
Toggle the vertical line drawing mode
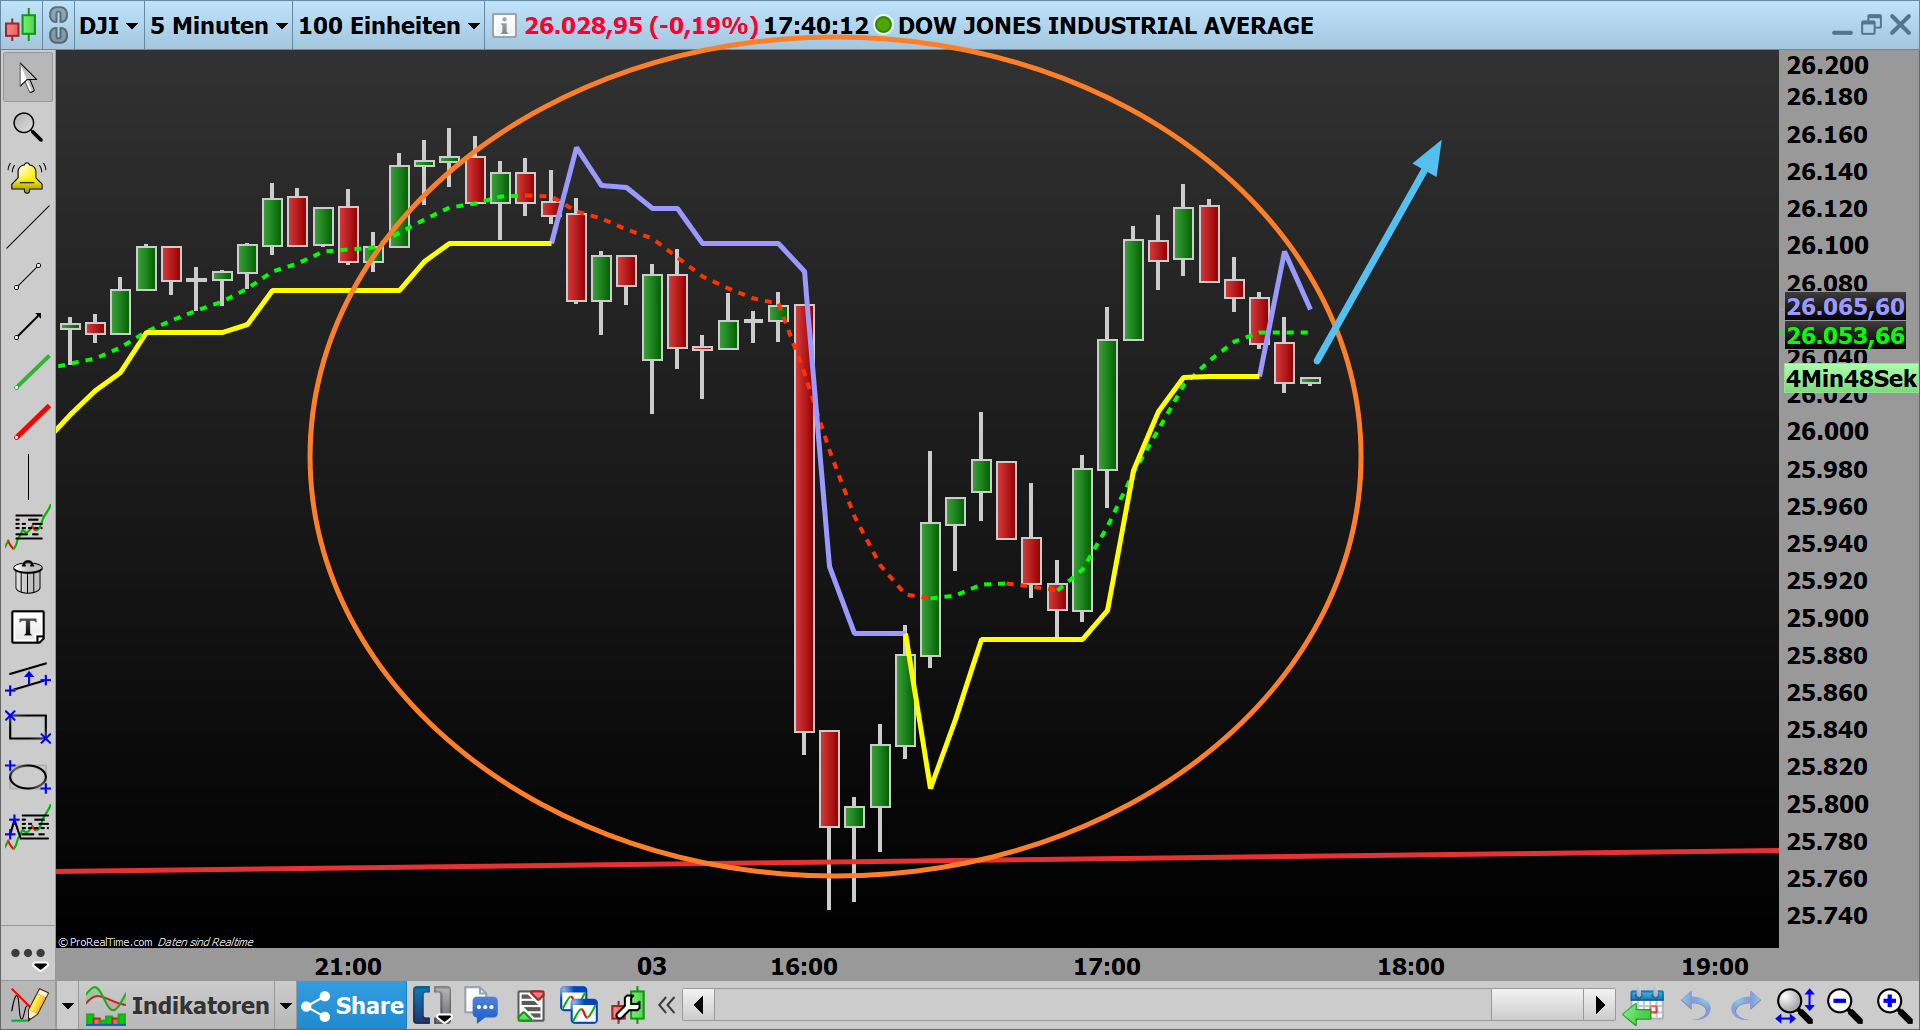[x=27, y=477]
